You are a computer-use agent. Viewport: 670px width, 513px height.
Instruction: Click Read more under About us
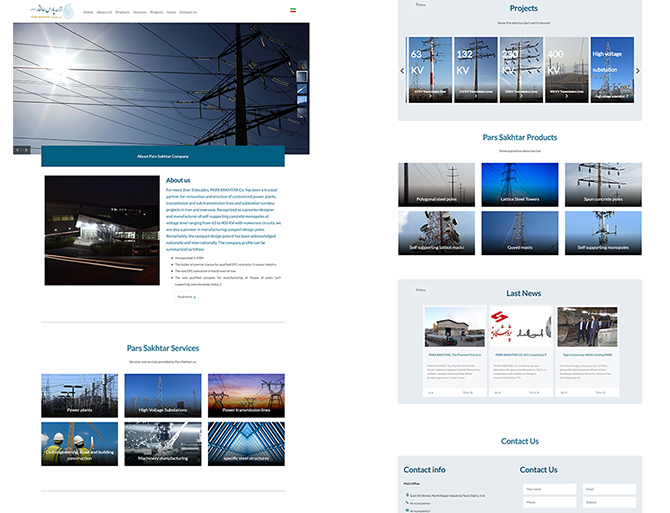click(x=186, y=296)
